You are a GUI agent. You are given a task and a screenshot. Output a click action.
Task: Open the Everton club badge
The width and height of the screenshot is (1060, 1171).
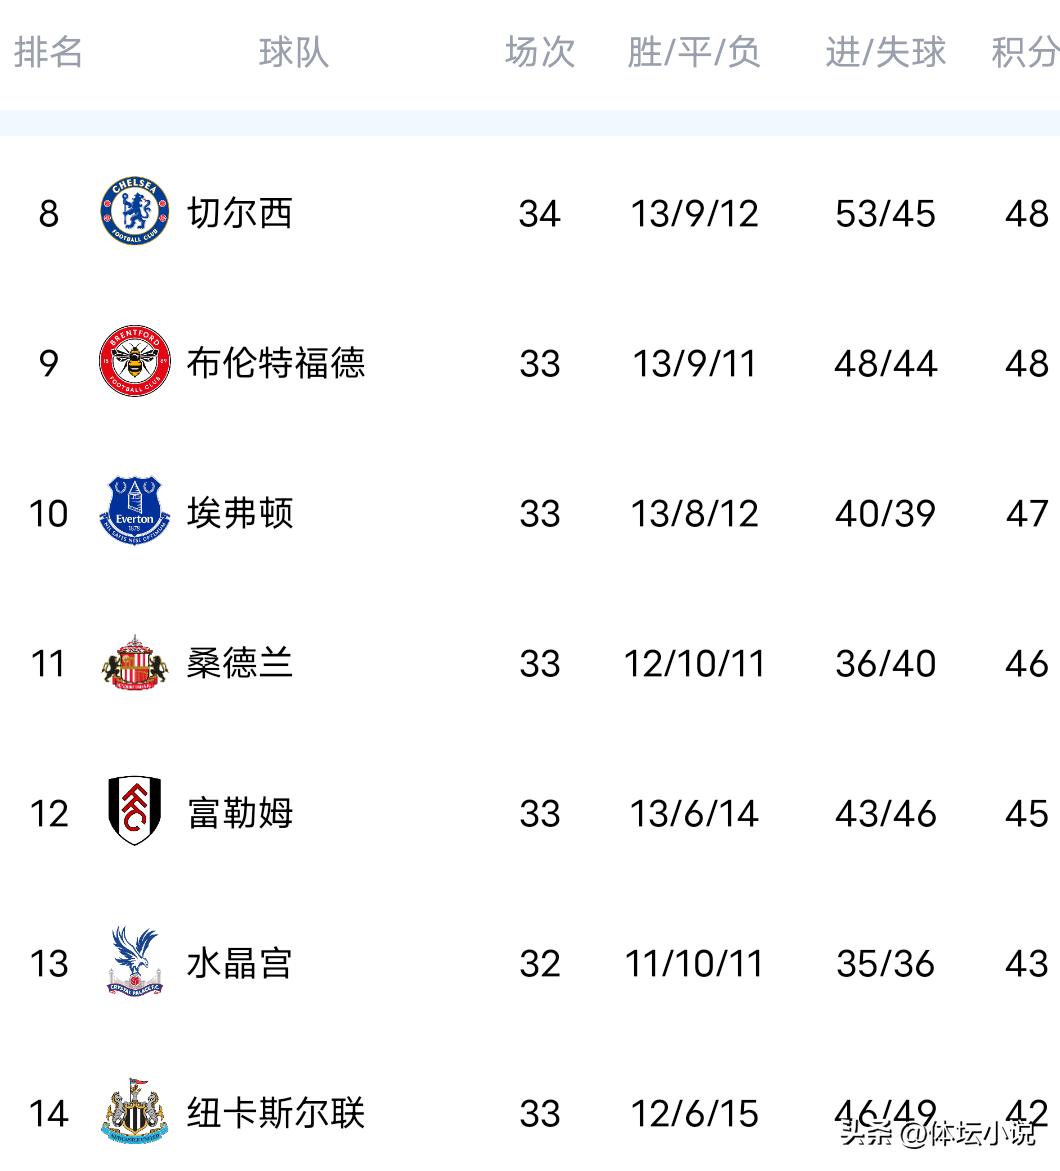pyautogui.click(x=135, y=512)
